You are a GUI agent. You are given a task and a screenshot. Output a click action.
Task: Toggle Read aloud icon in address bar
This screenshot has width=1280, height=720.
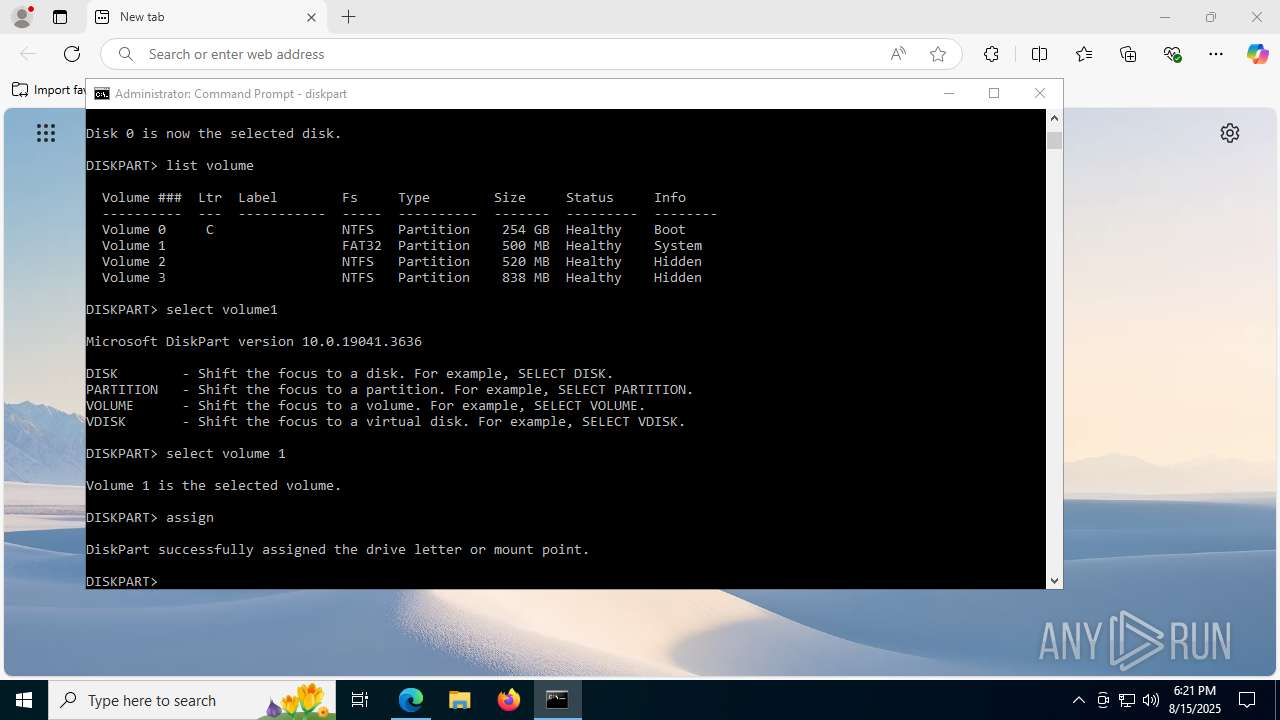click(x=898, y=54)
